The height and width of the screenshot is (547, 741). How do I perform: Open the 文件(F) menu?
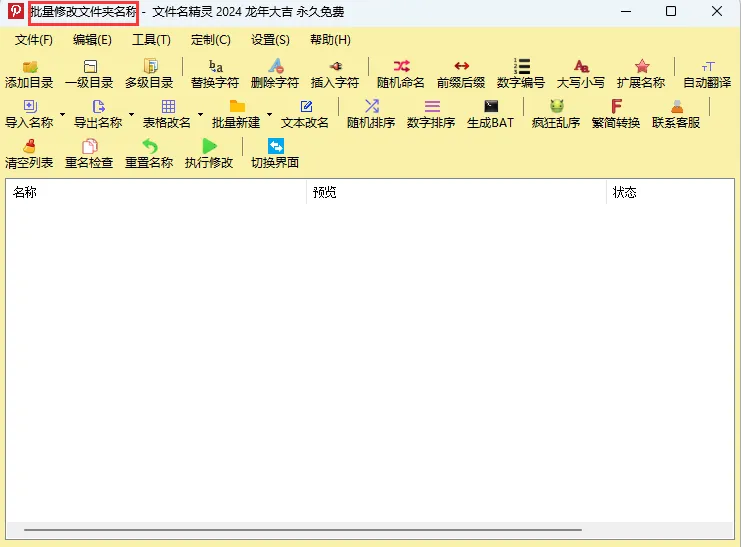click(34, 40)
